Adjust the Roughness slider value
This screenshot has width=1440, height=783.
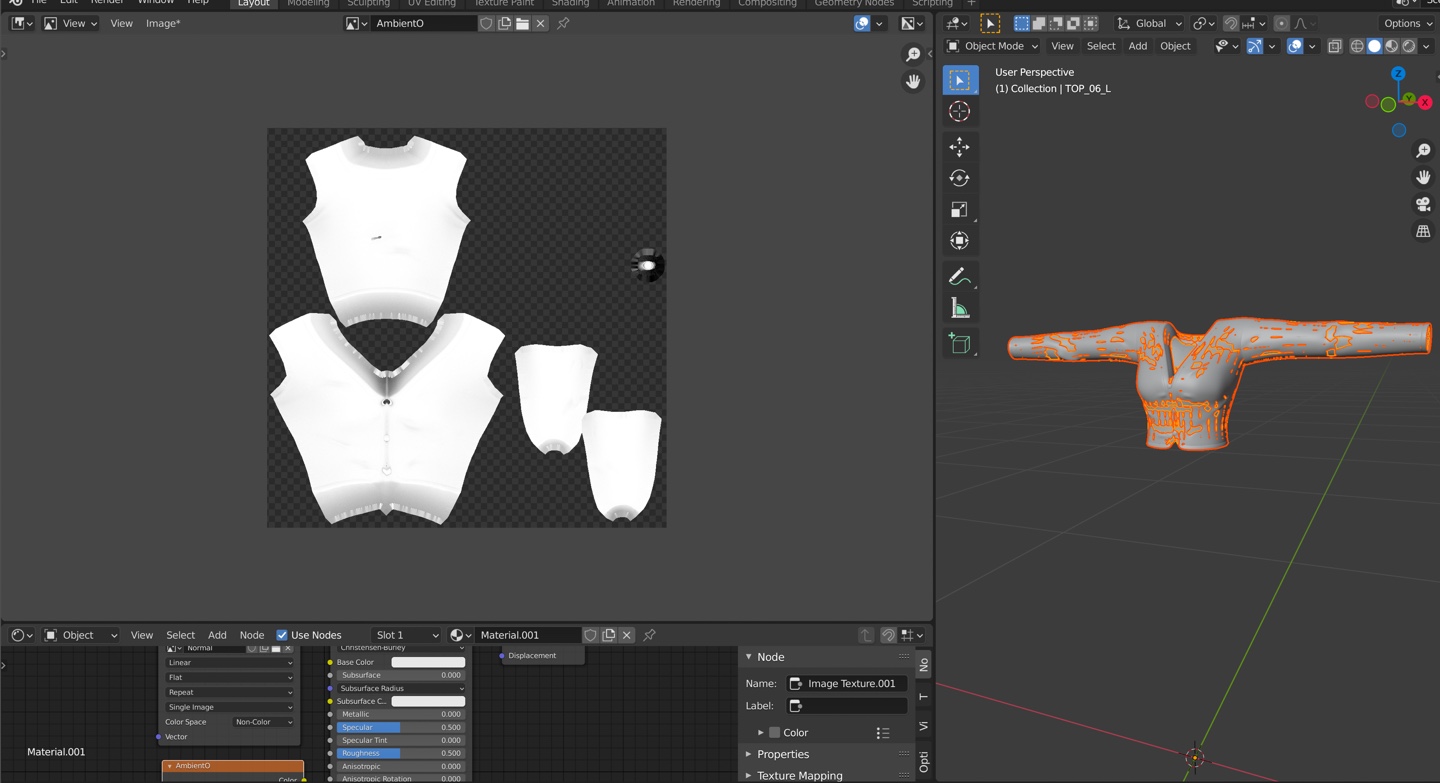400,753
